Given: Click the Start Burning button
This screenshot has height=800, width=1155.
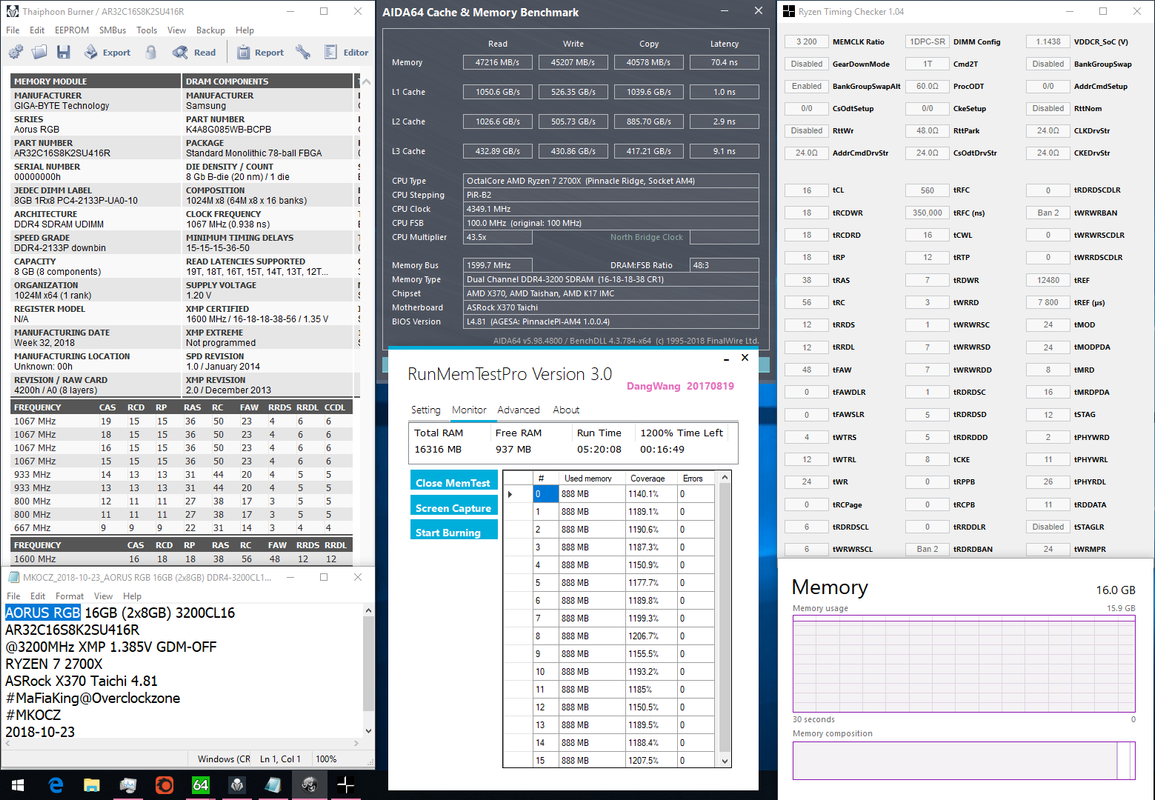Looking at the screenshot, I should 454,532.
